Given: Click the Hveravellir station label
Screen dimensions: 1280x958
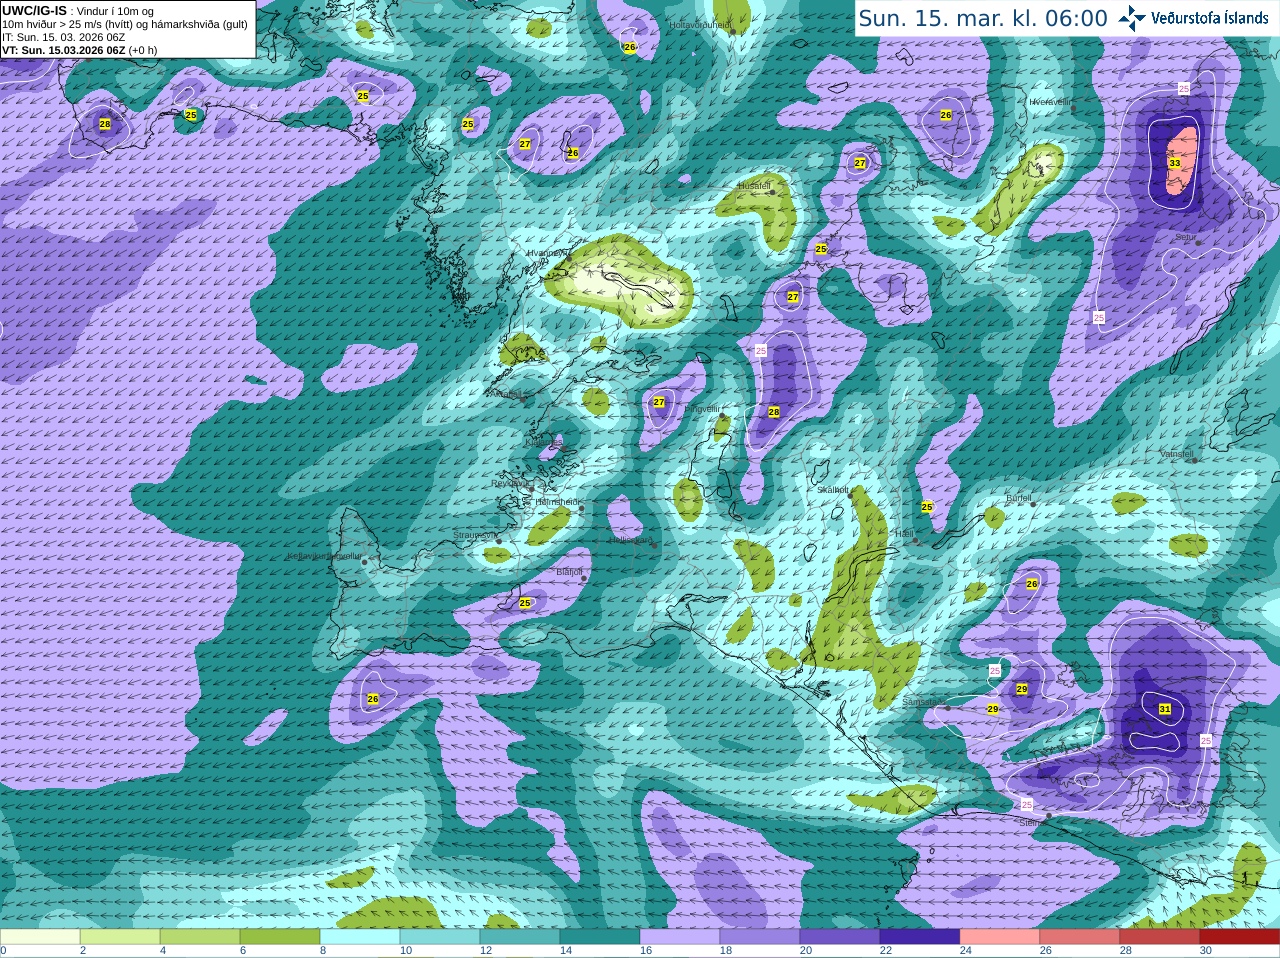Looking at the screenshot, I should coord(1050,102).
